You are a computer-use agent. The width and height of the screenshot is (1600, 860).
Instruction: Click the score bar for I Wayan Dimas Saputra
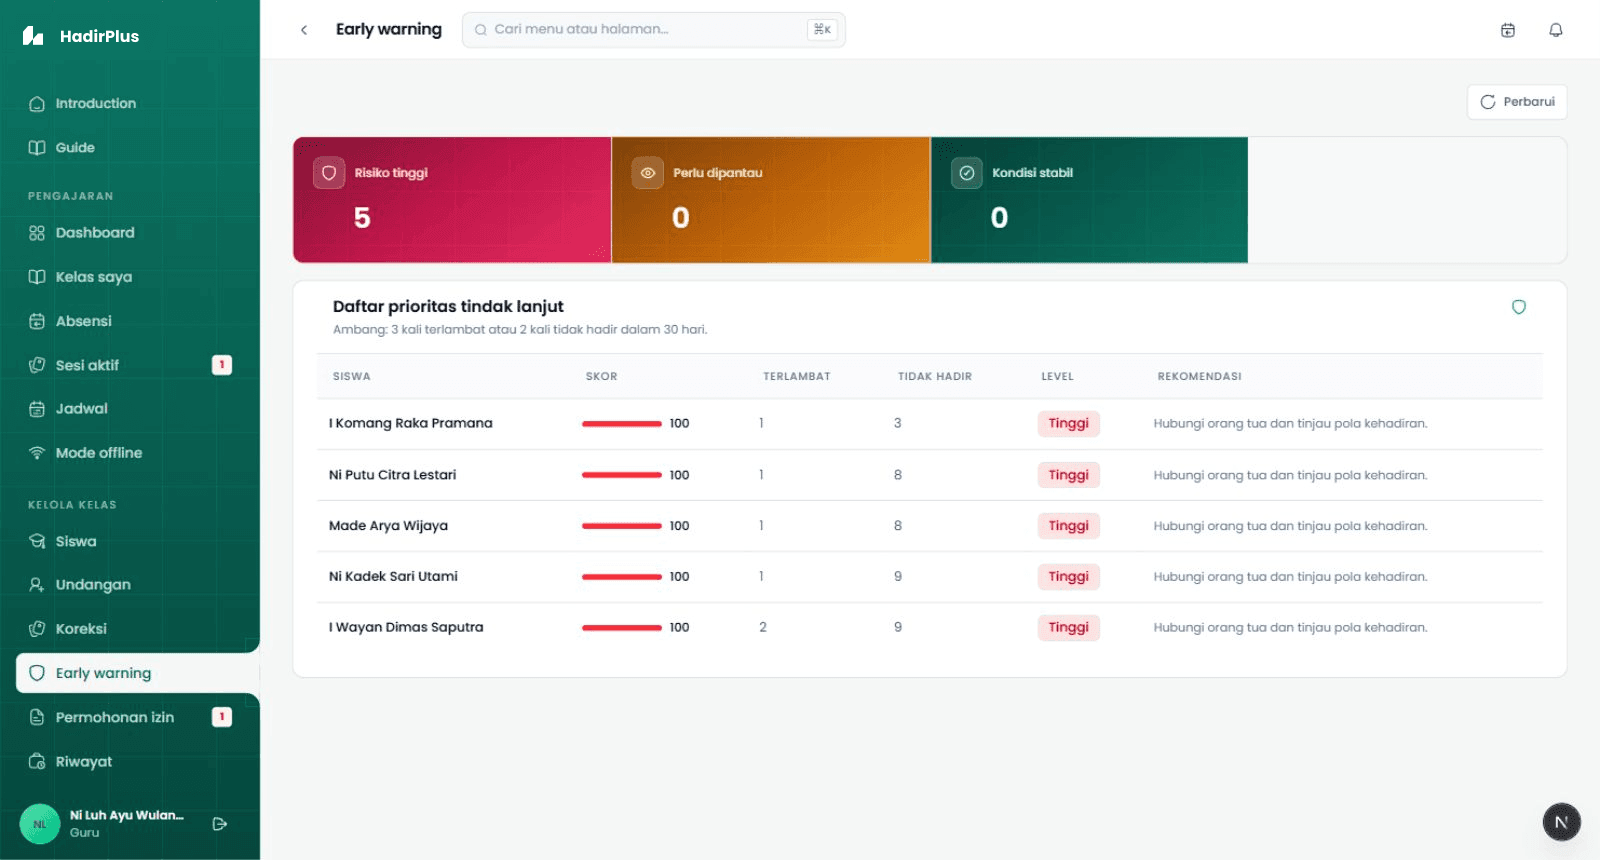pos(622,628)
